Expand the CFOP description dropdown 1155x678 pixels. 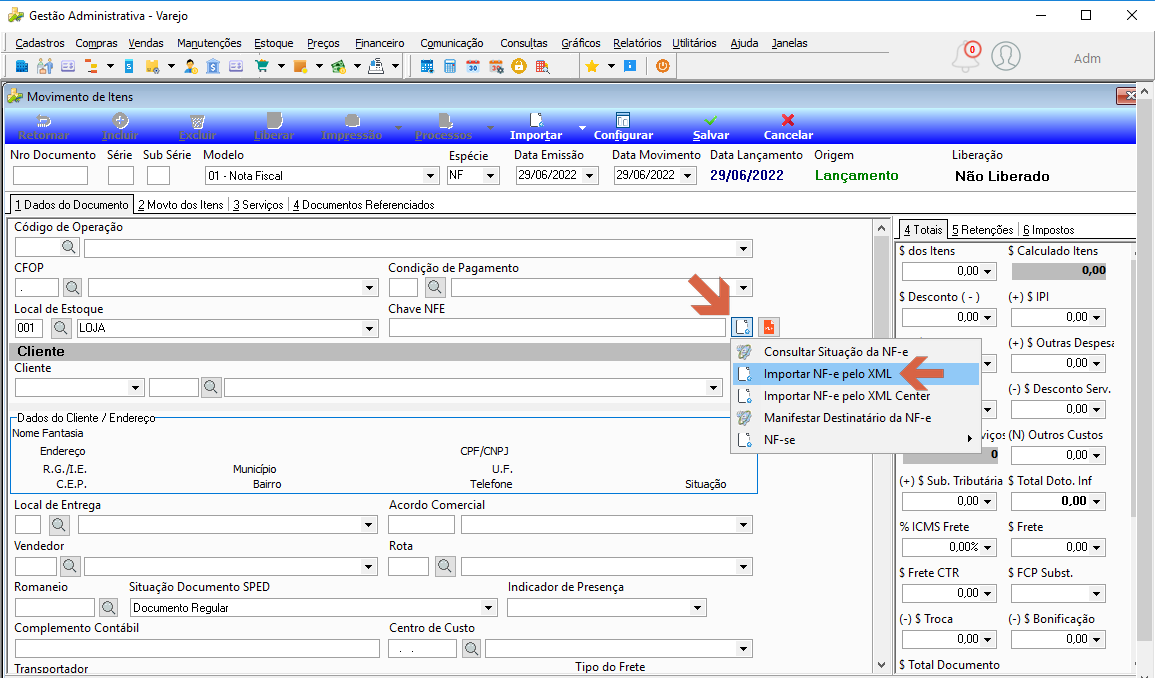(370, 287)
